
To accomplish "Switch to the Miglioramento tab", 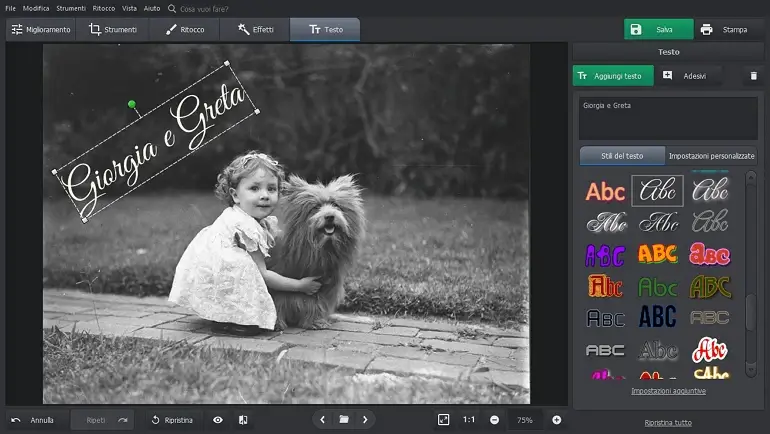I will point(41,29).
